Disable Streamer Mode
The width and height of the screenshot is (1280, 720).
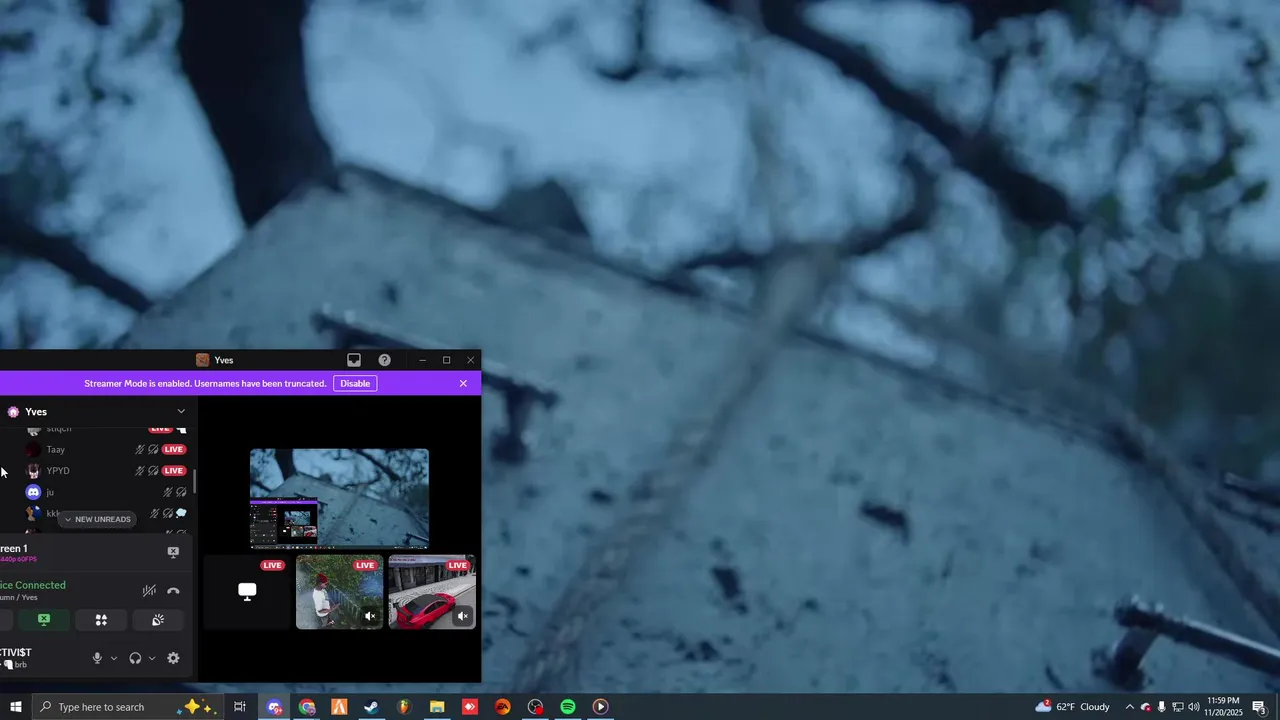(355, 384)
